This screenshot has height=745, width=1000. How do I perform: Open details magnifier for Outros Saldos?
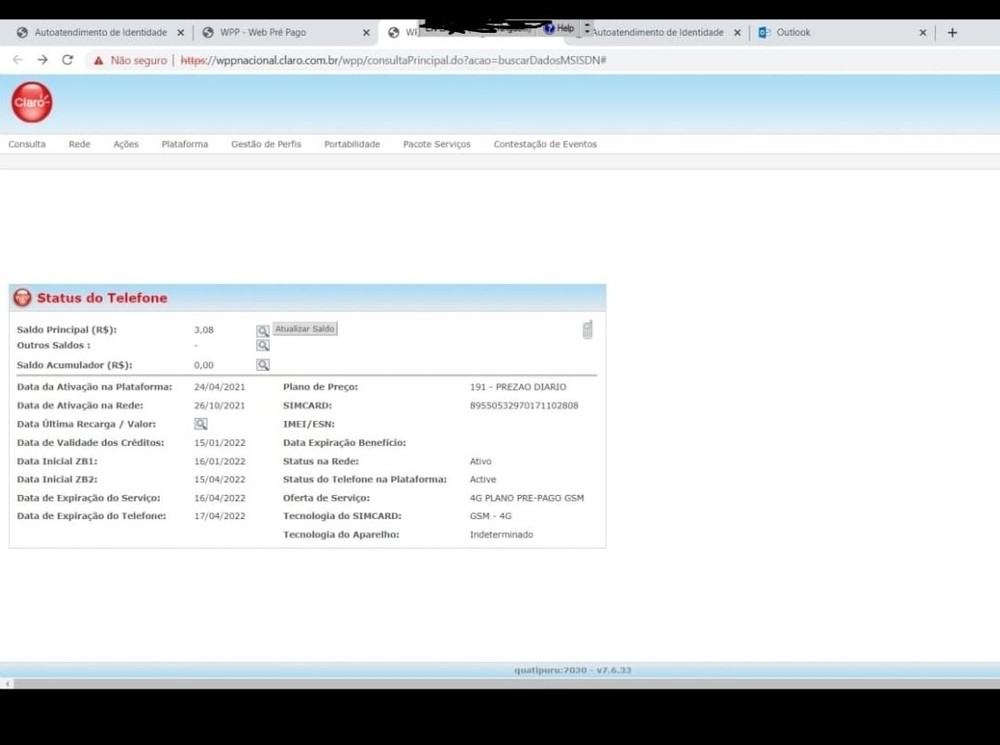262,346
